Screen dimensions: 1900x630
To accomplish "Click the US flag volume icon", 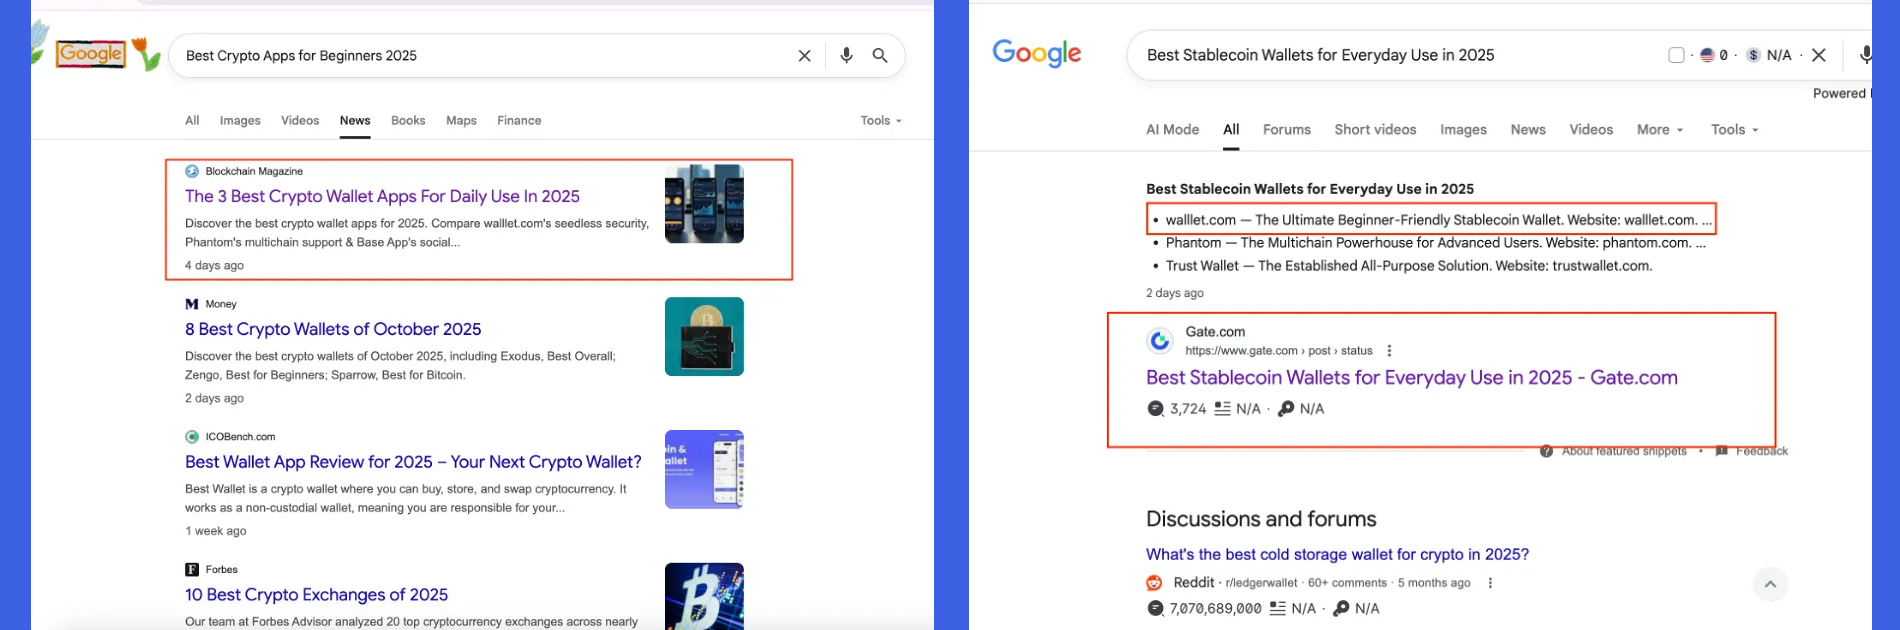I will (1708, 55).
